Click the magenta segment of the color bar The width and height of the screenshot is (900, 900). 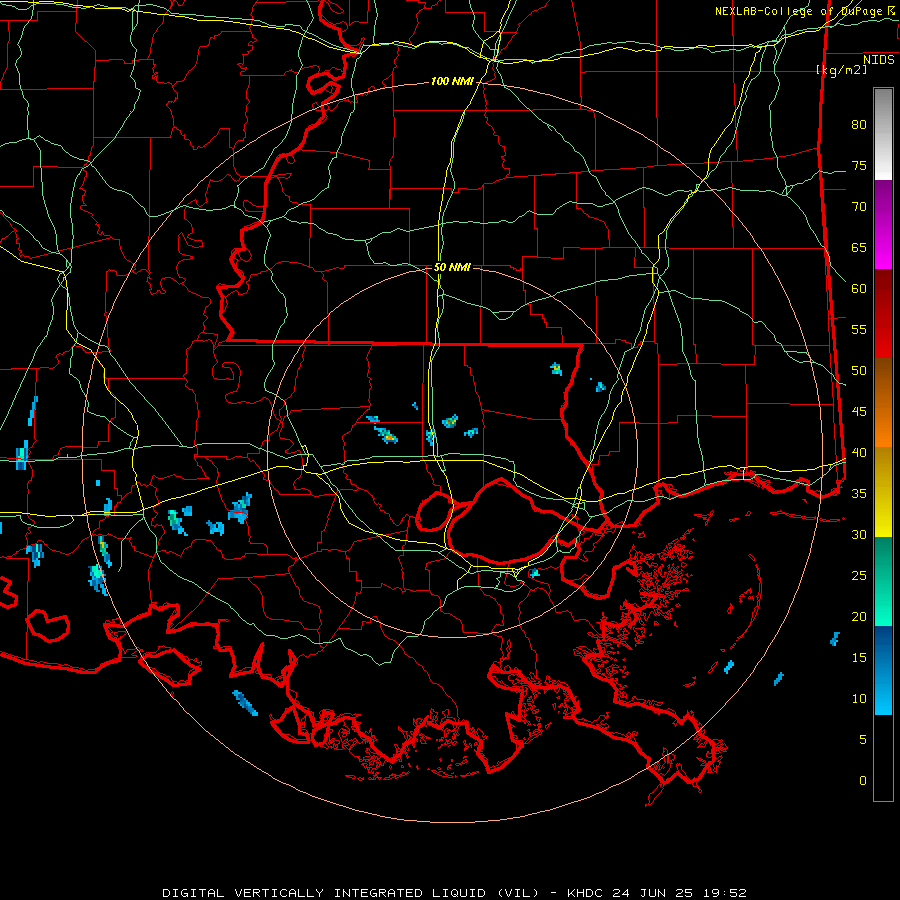tap(883, 224)
